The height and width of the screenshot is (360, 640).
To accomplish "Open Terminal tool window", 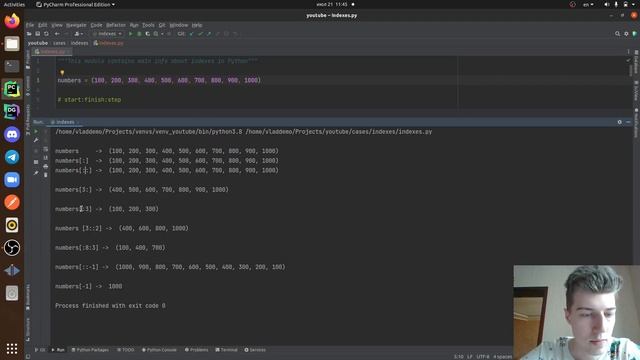I will point(226,350).
